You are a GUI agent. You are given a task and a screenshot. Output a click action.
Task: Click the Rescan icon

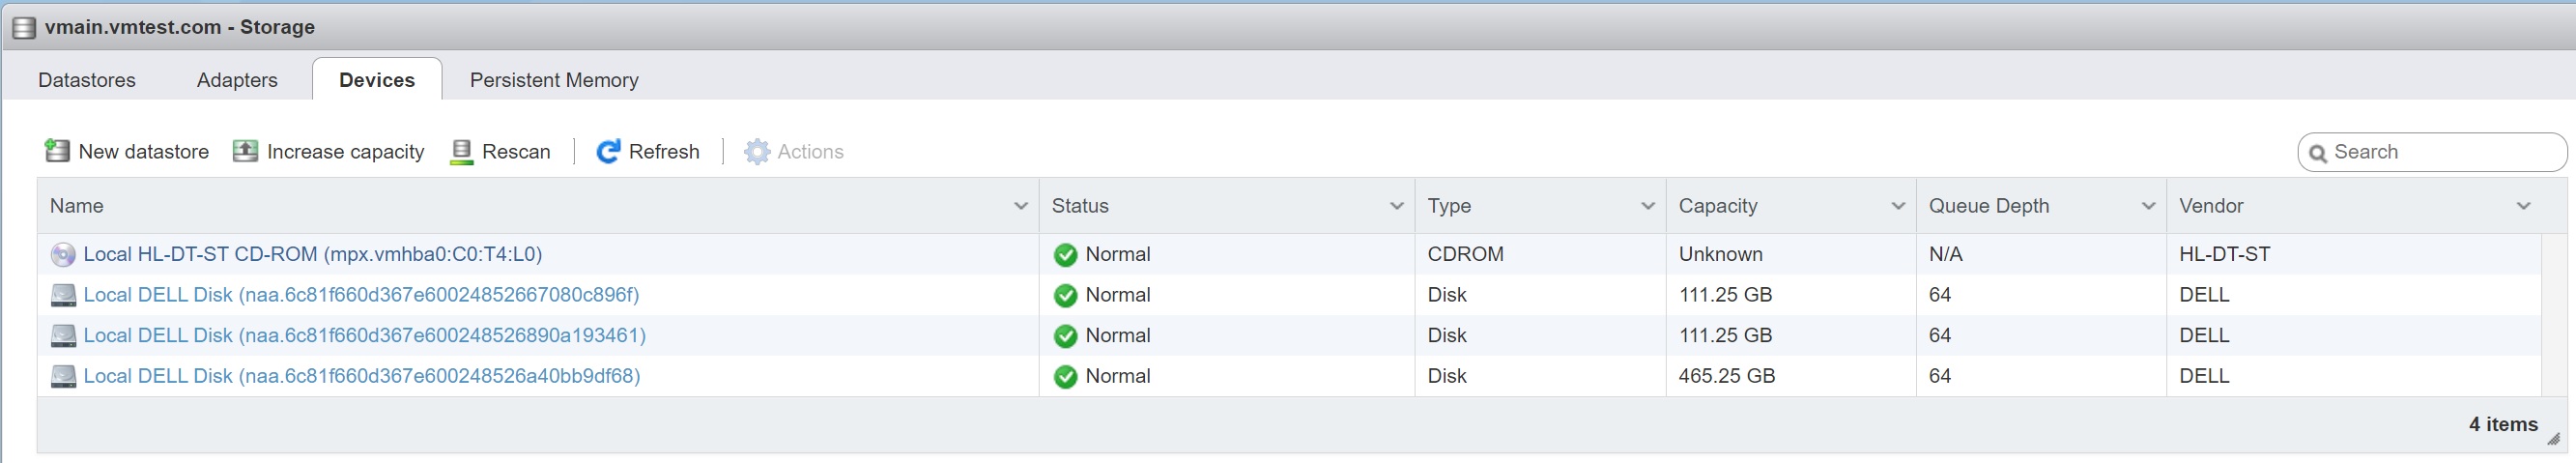pos(461,151)
